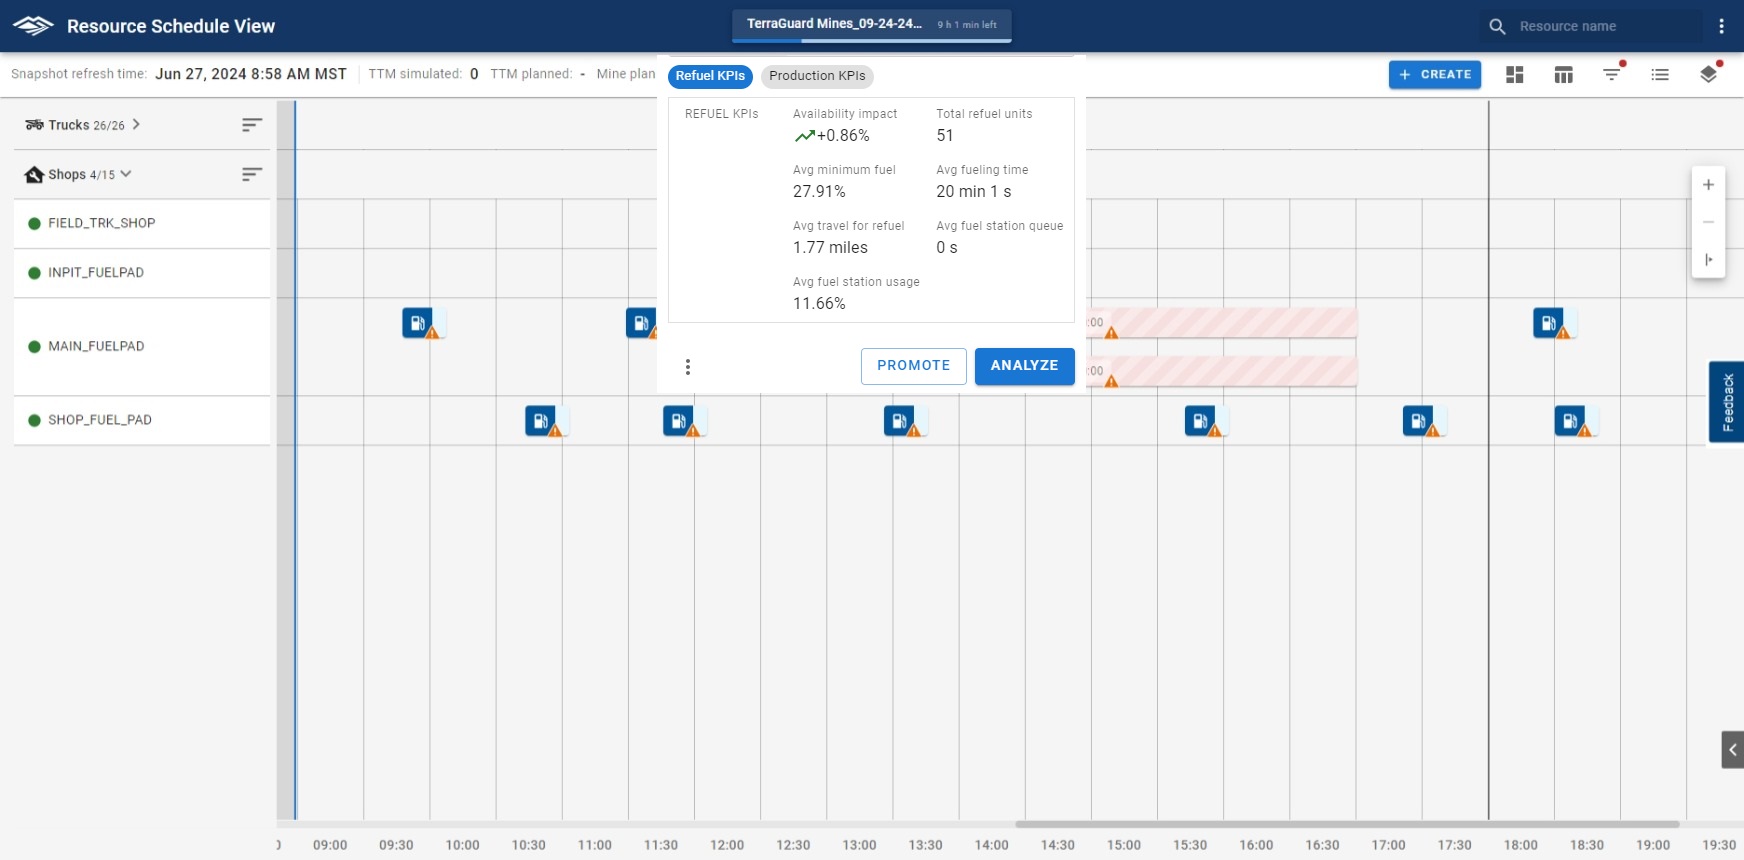Open the layers icon in toolbar
This screenshot has height=860, width=1744.
pyautogui.click(x=1709, y=75)
